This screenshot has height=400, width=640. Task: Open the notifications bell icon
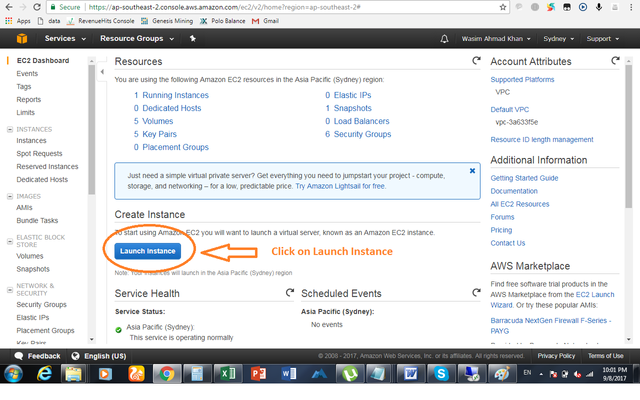coord(444,39)
